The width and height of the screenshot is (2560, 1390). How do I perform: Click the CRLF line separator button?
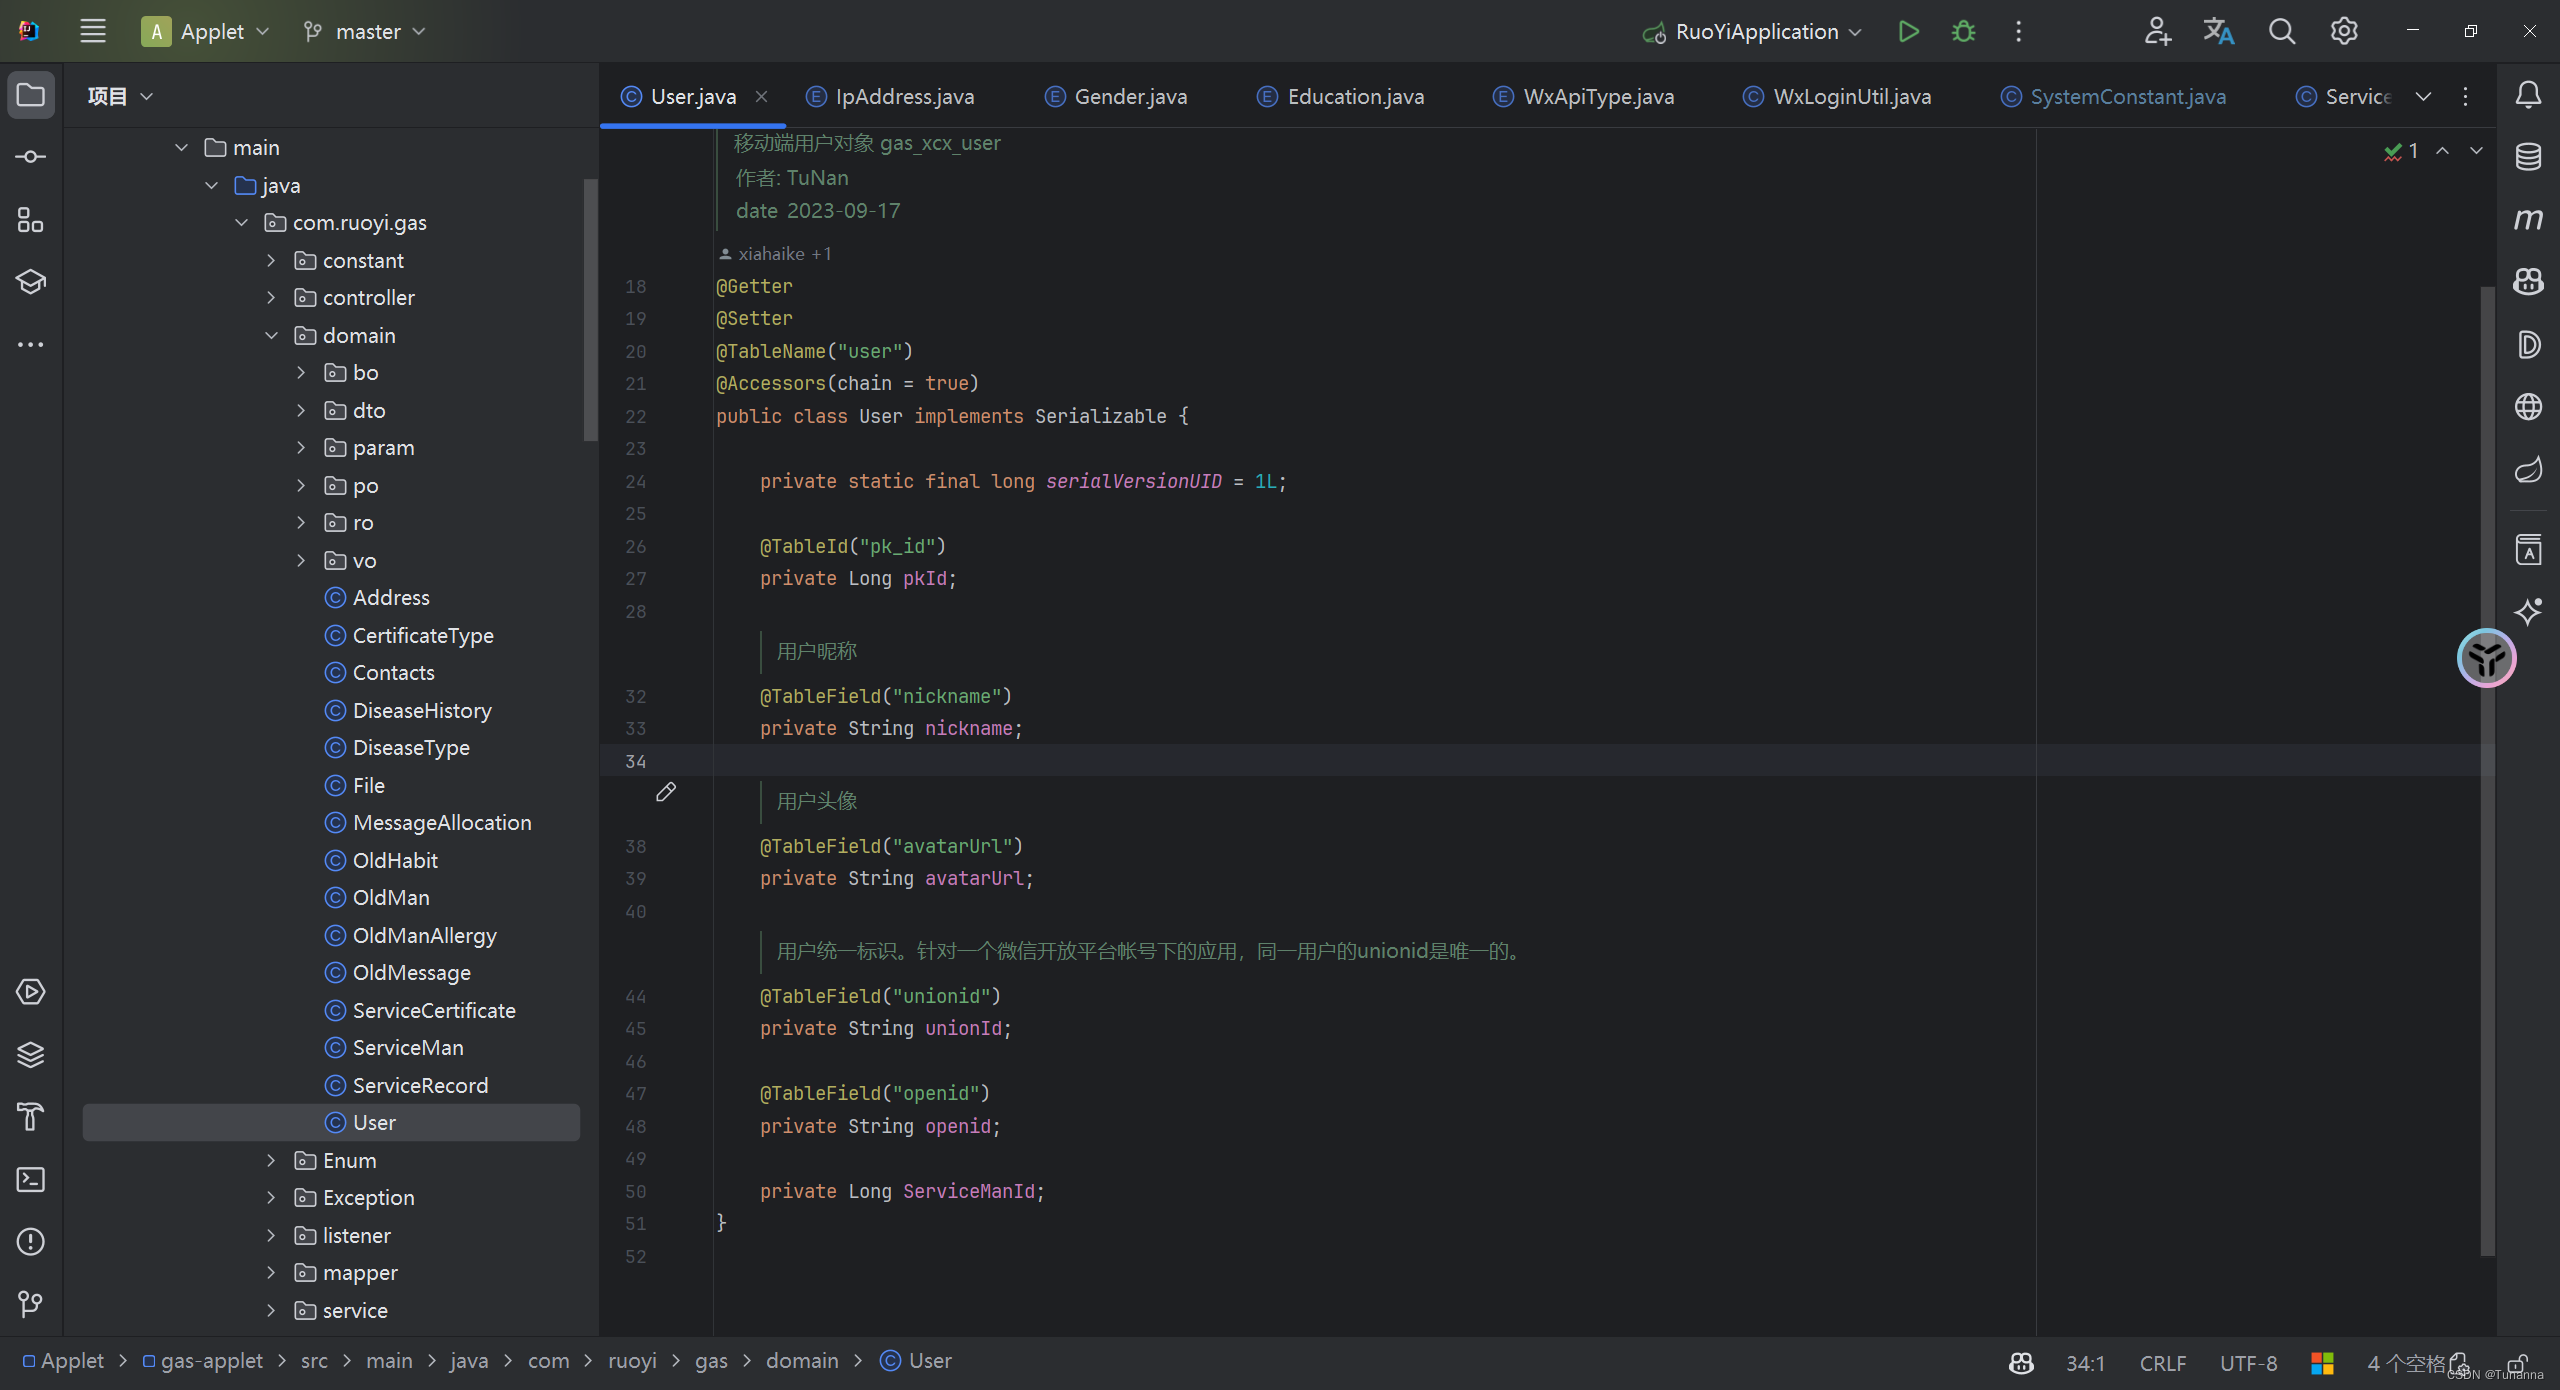coord(2162,1363)
